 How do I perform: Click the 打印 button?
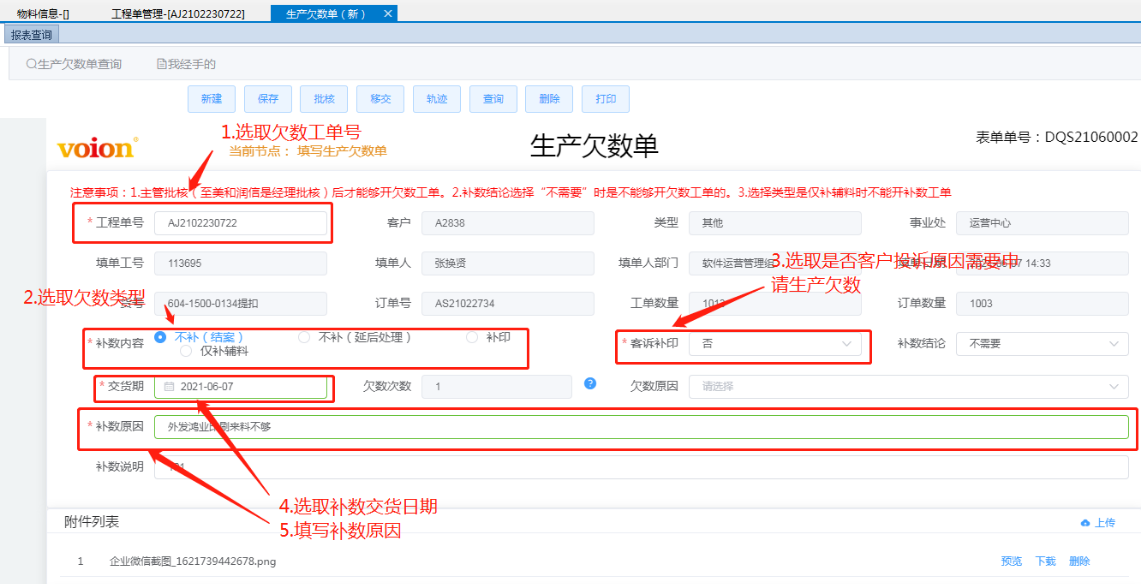click(605, 99)
